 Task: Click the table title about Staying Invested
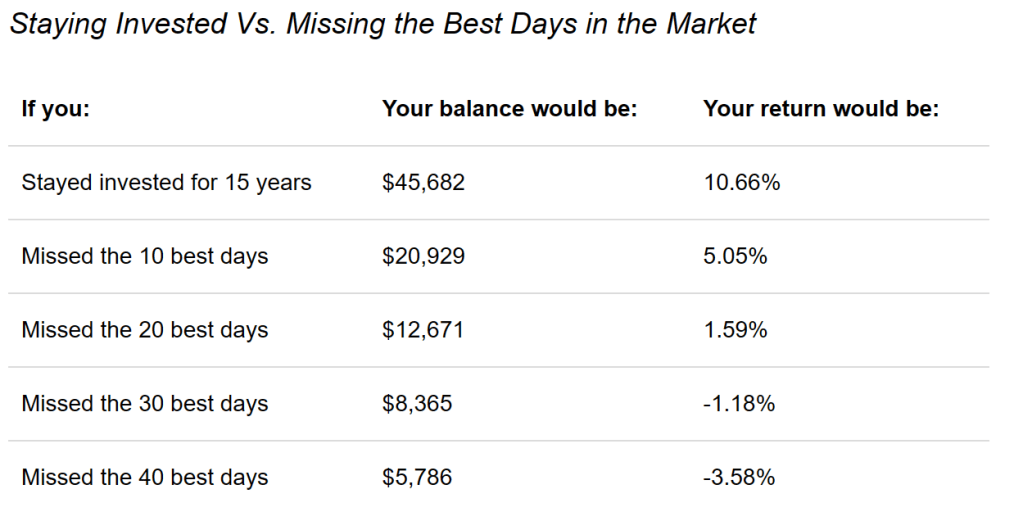pyautogui.click(x=383, y=23)
